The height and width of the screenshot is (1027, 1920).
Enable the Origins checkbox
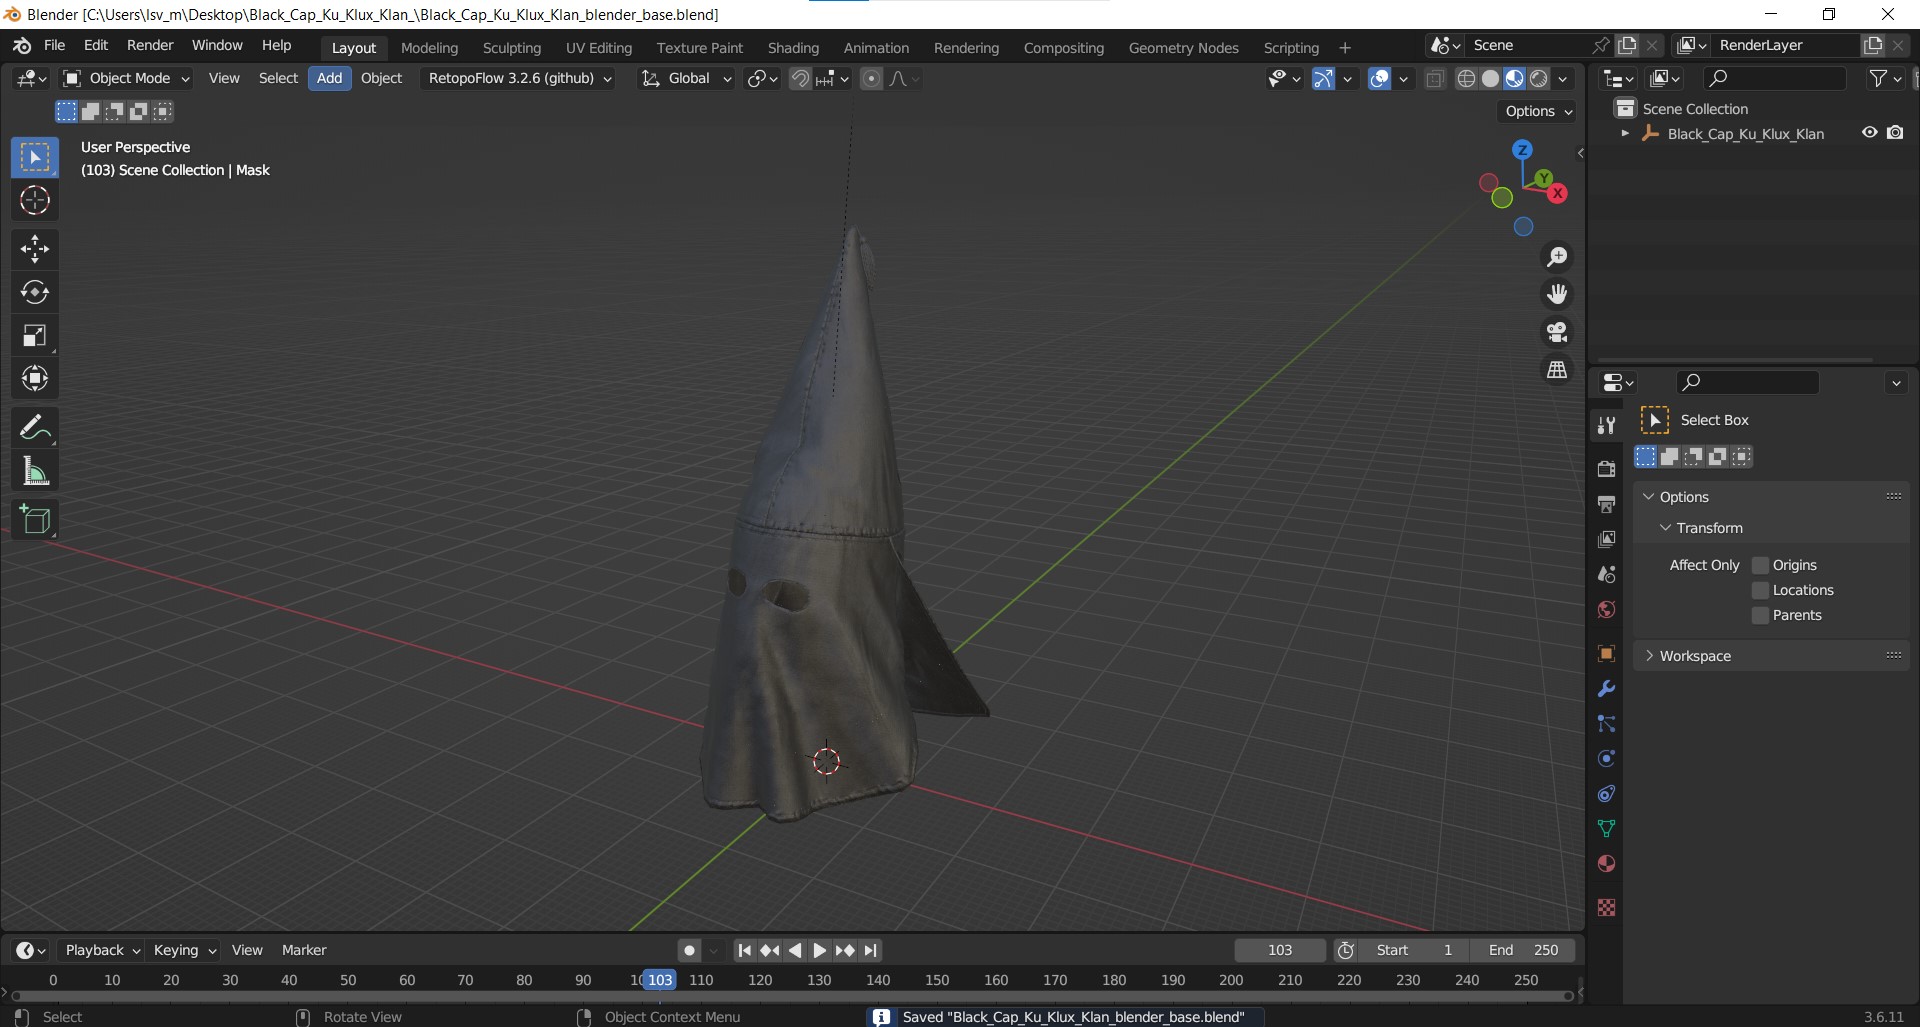[1761, 565]
